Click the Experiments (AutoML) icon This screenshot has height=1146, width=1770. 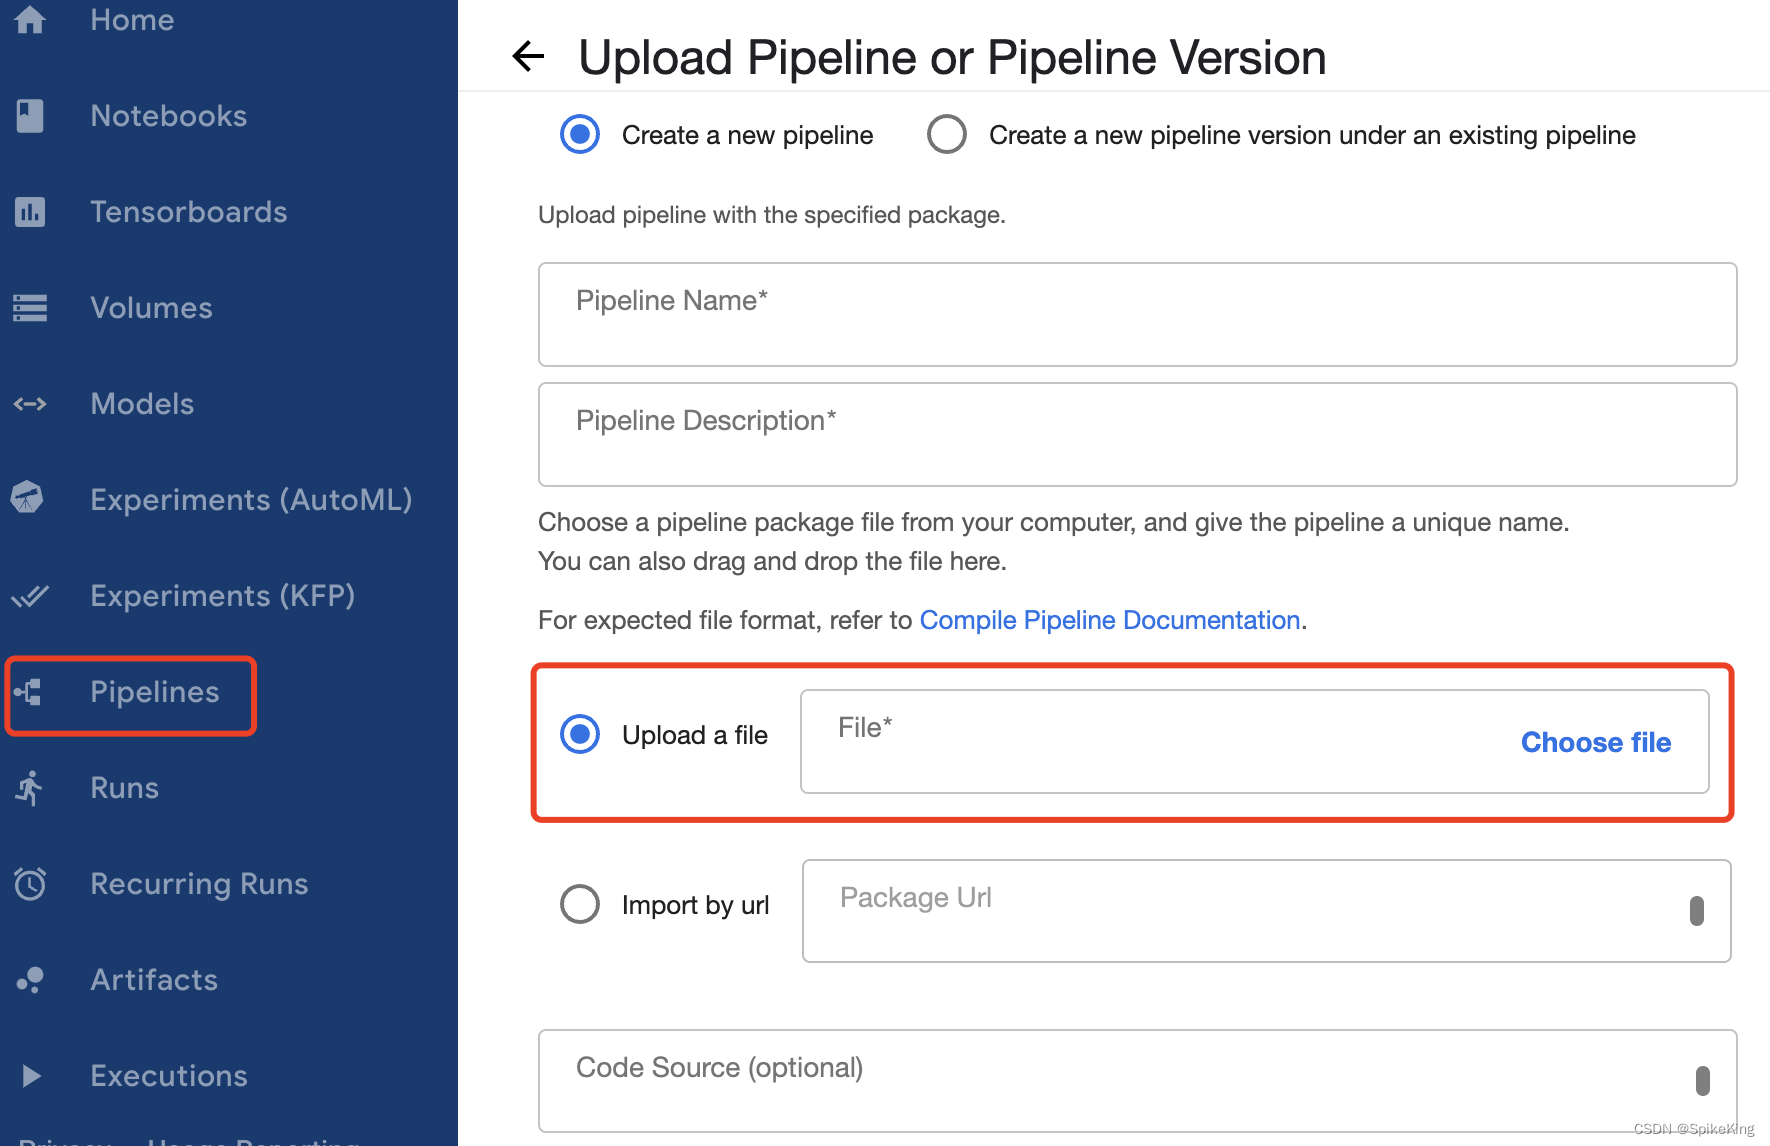[28, 497]
